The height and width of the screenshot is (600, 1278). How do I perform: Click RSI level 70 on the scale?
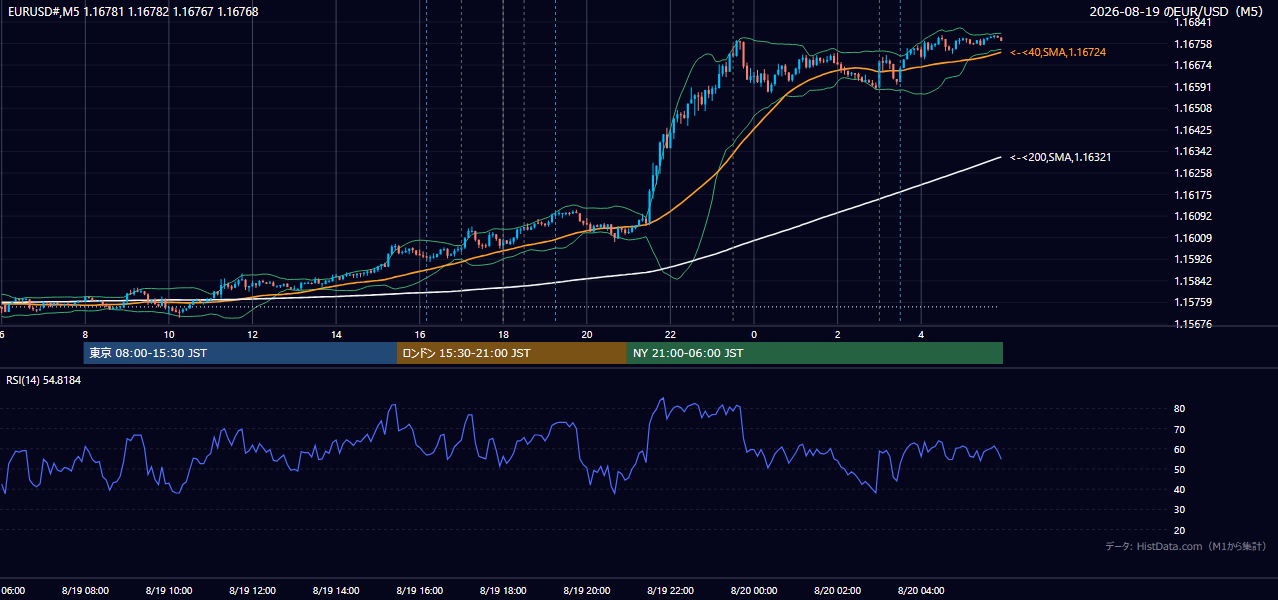(x=1179, y=429)
